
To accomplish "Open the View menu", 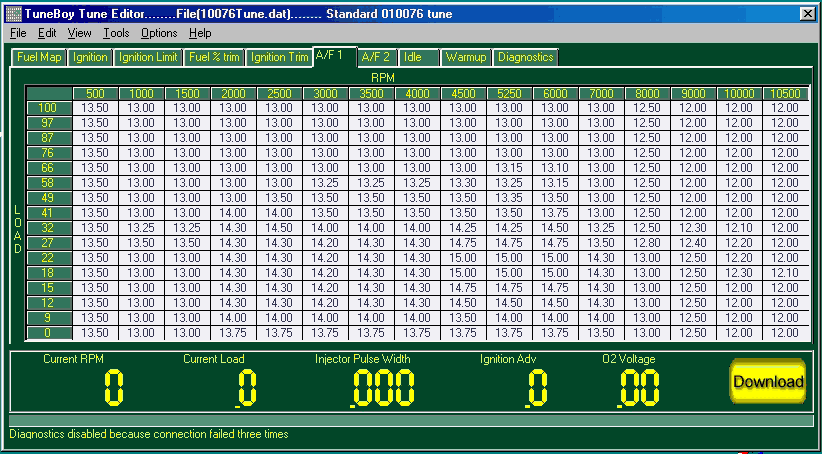I will (x=79, y=33).
